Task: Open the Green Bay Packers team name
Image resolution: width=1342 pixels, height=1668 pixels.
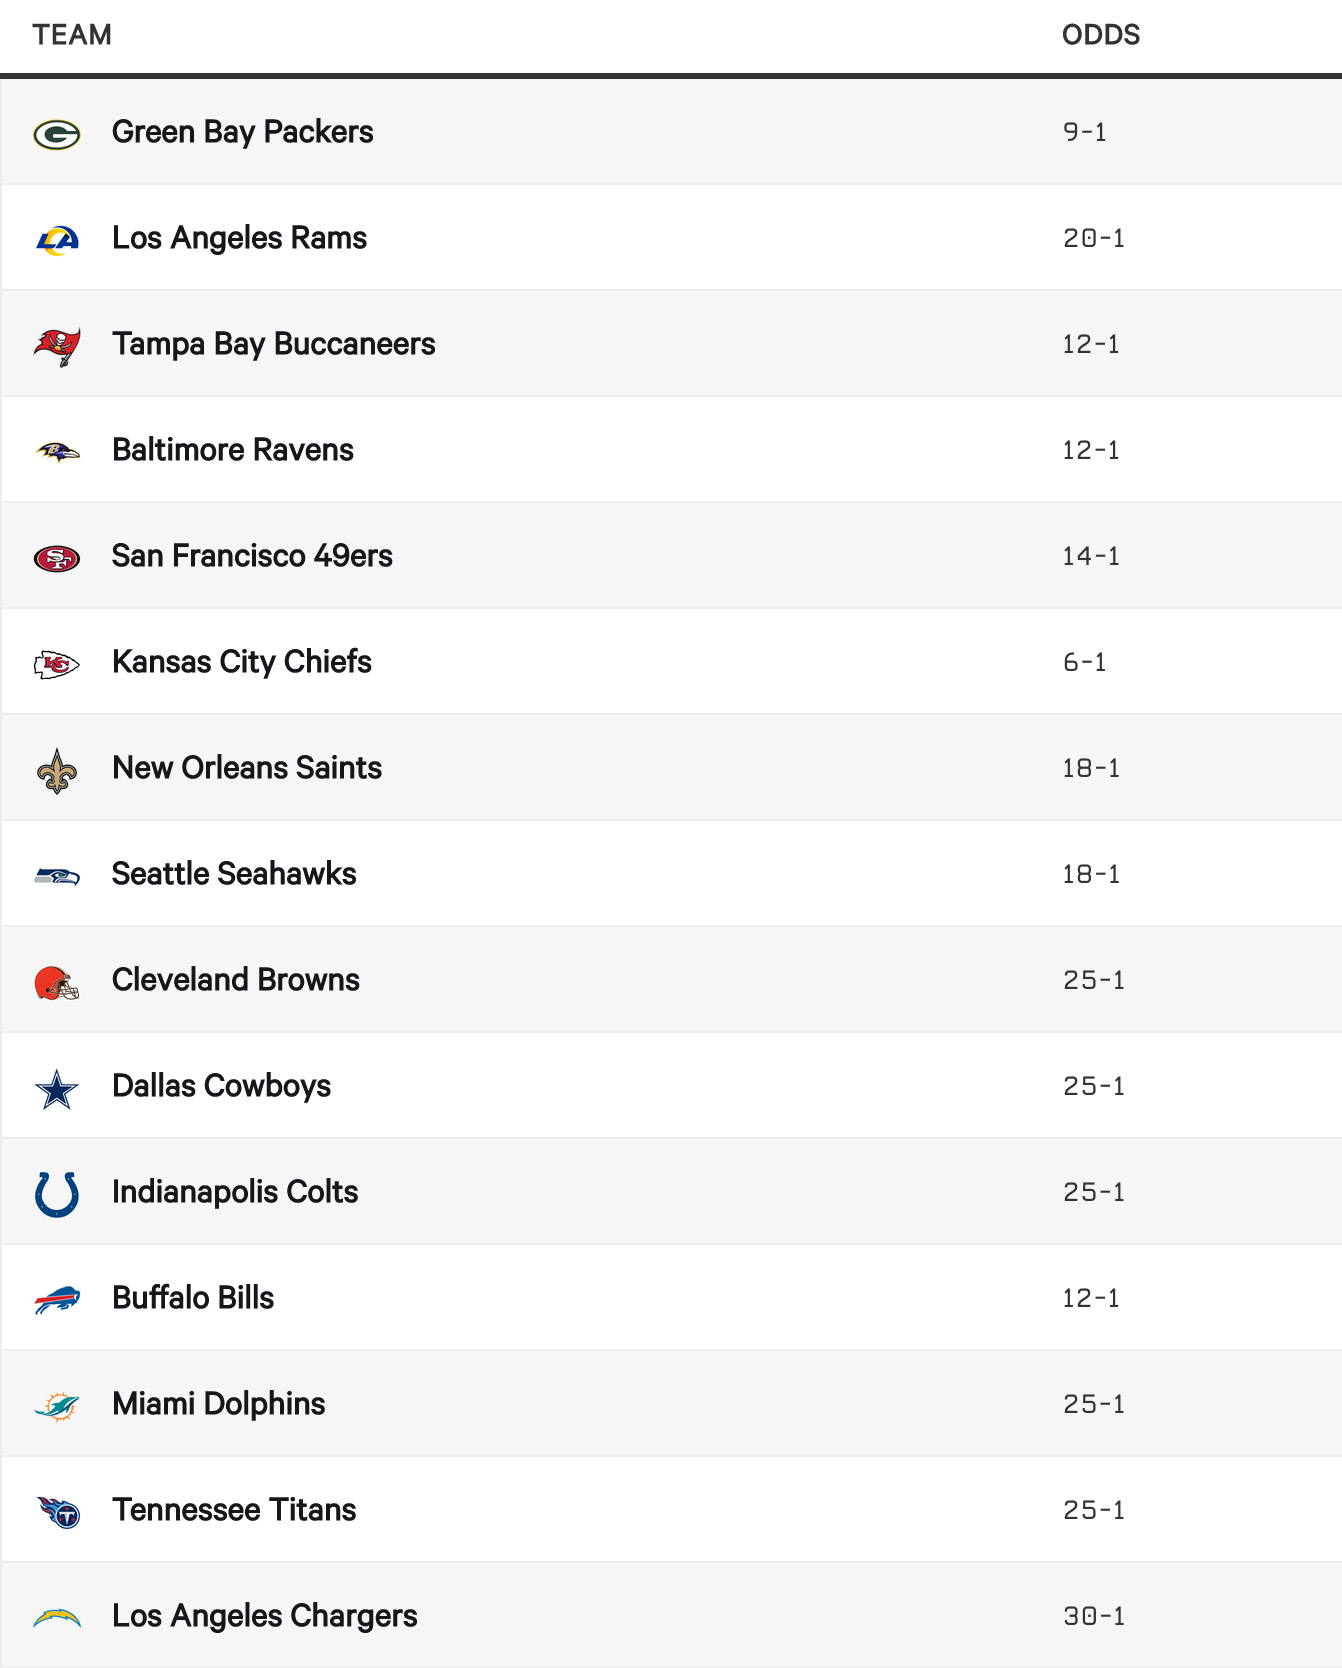Action: click(x=242, y=132)
